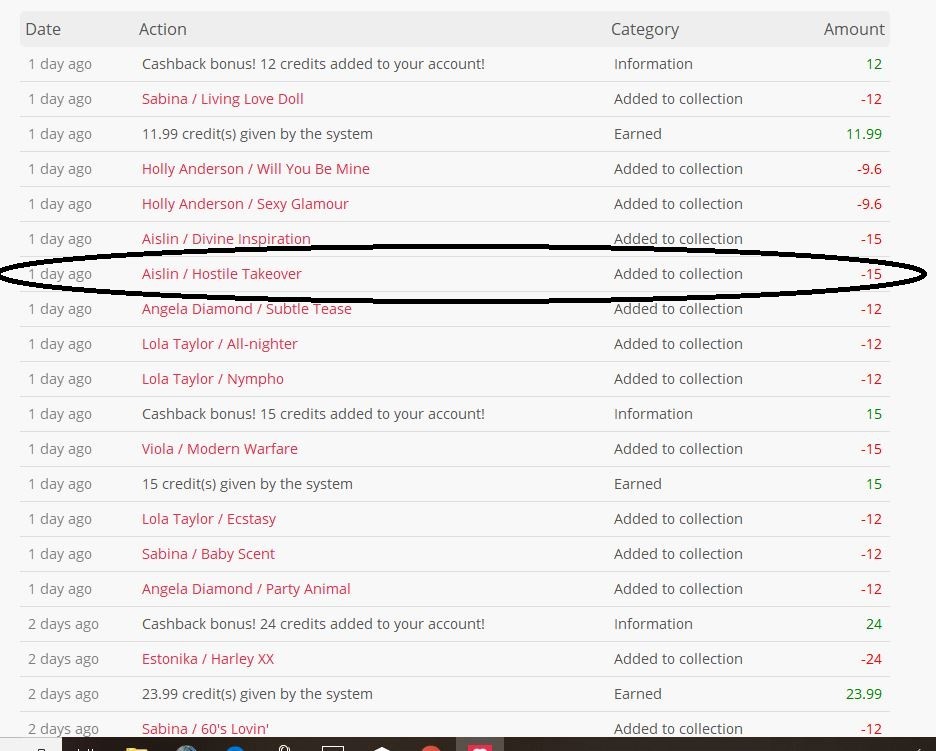
Task: Select '11.99 credit(s) given by the system' text
Action: point(257,134)
